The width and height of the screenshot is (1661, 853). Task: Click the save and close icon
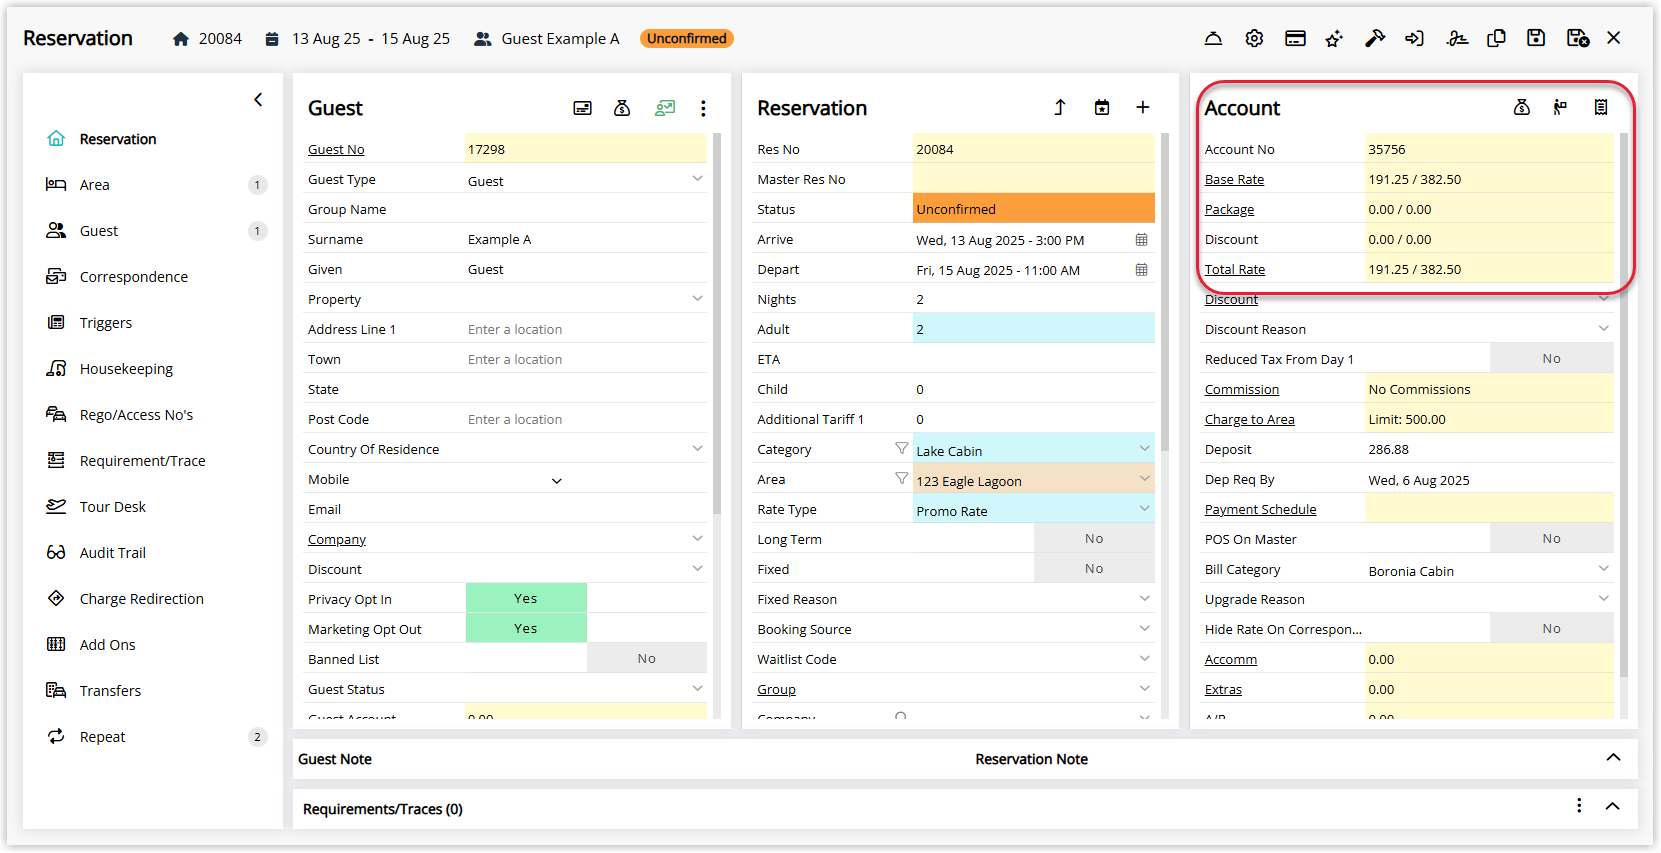point(1578,38)
